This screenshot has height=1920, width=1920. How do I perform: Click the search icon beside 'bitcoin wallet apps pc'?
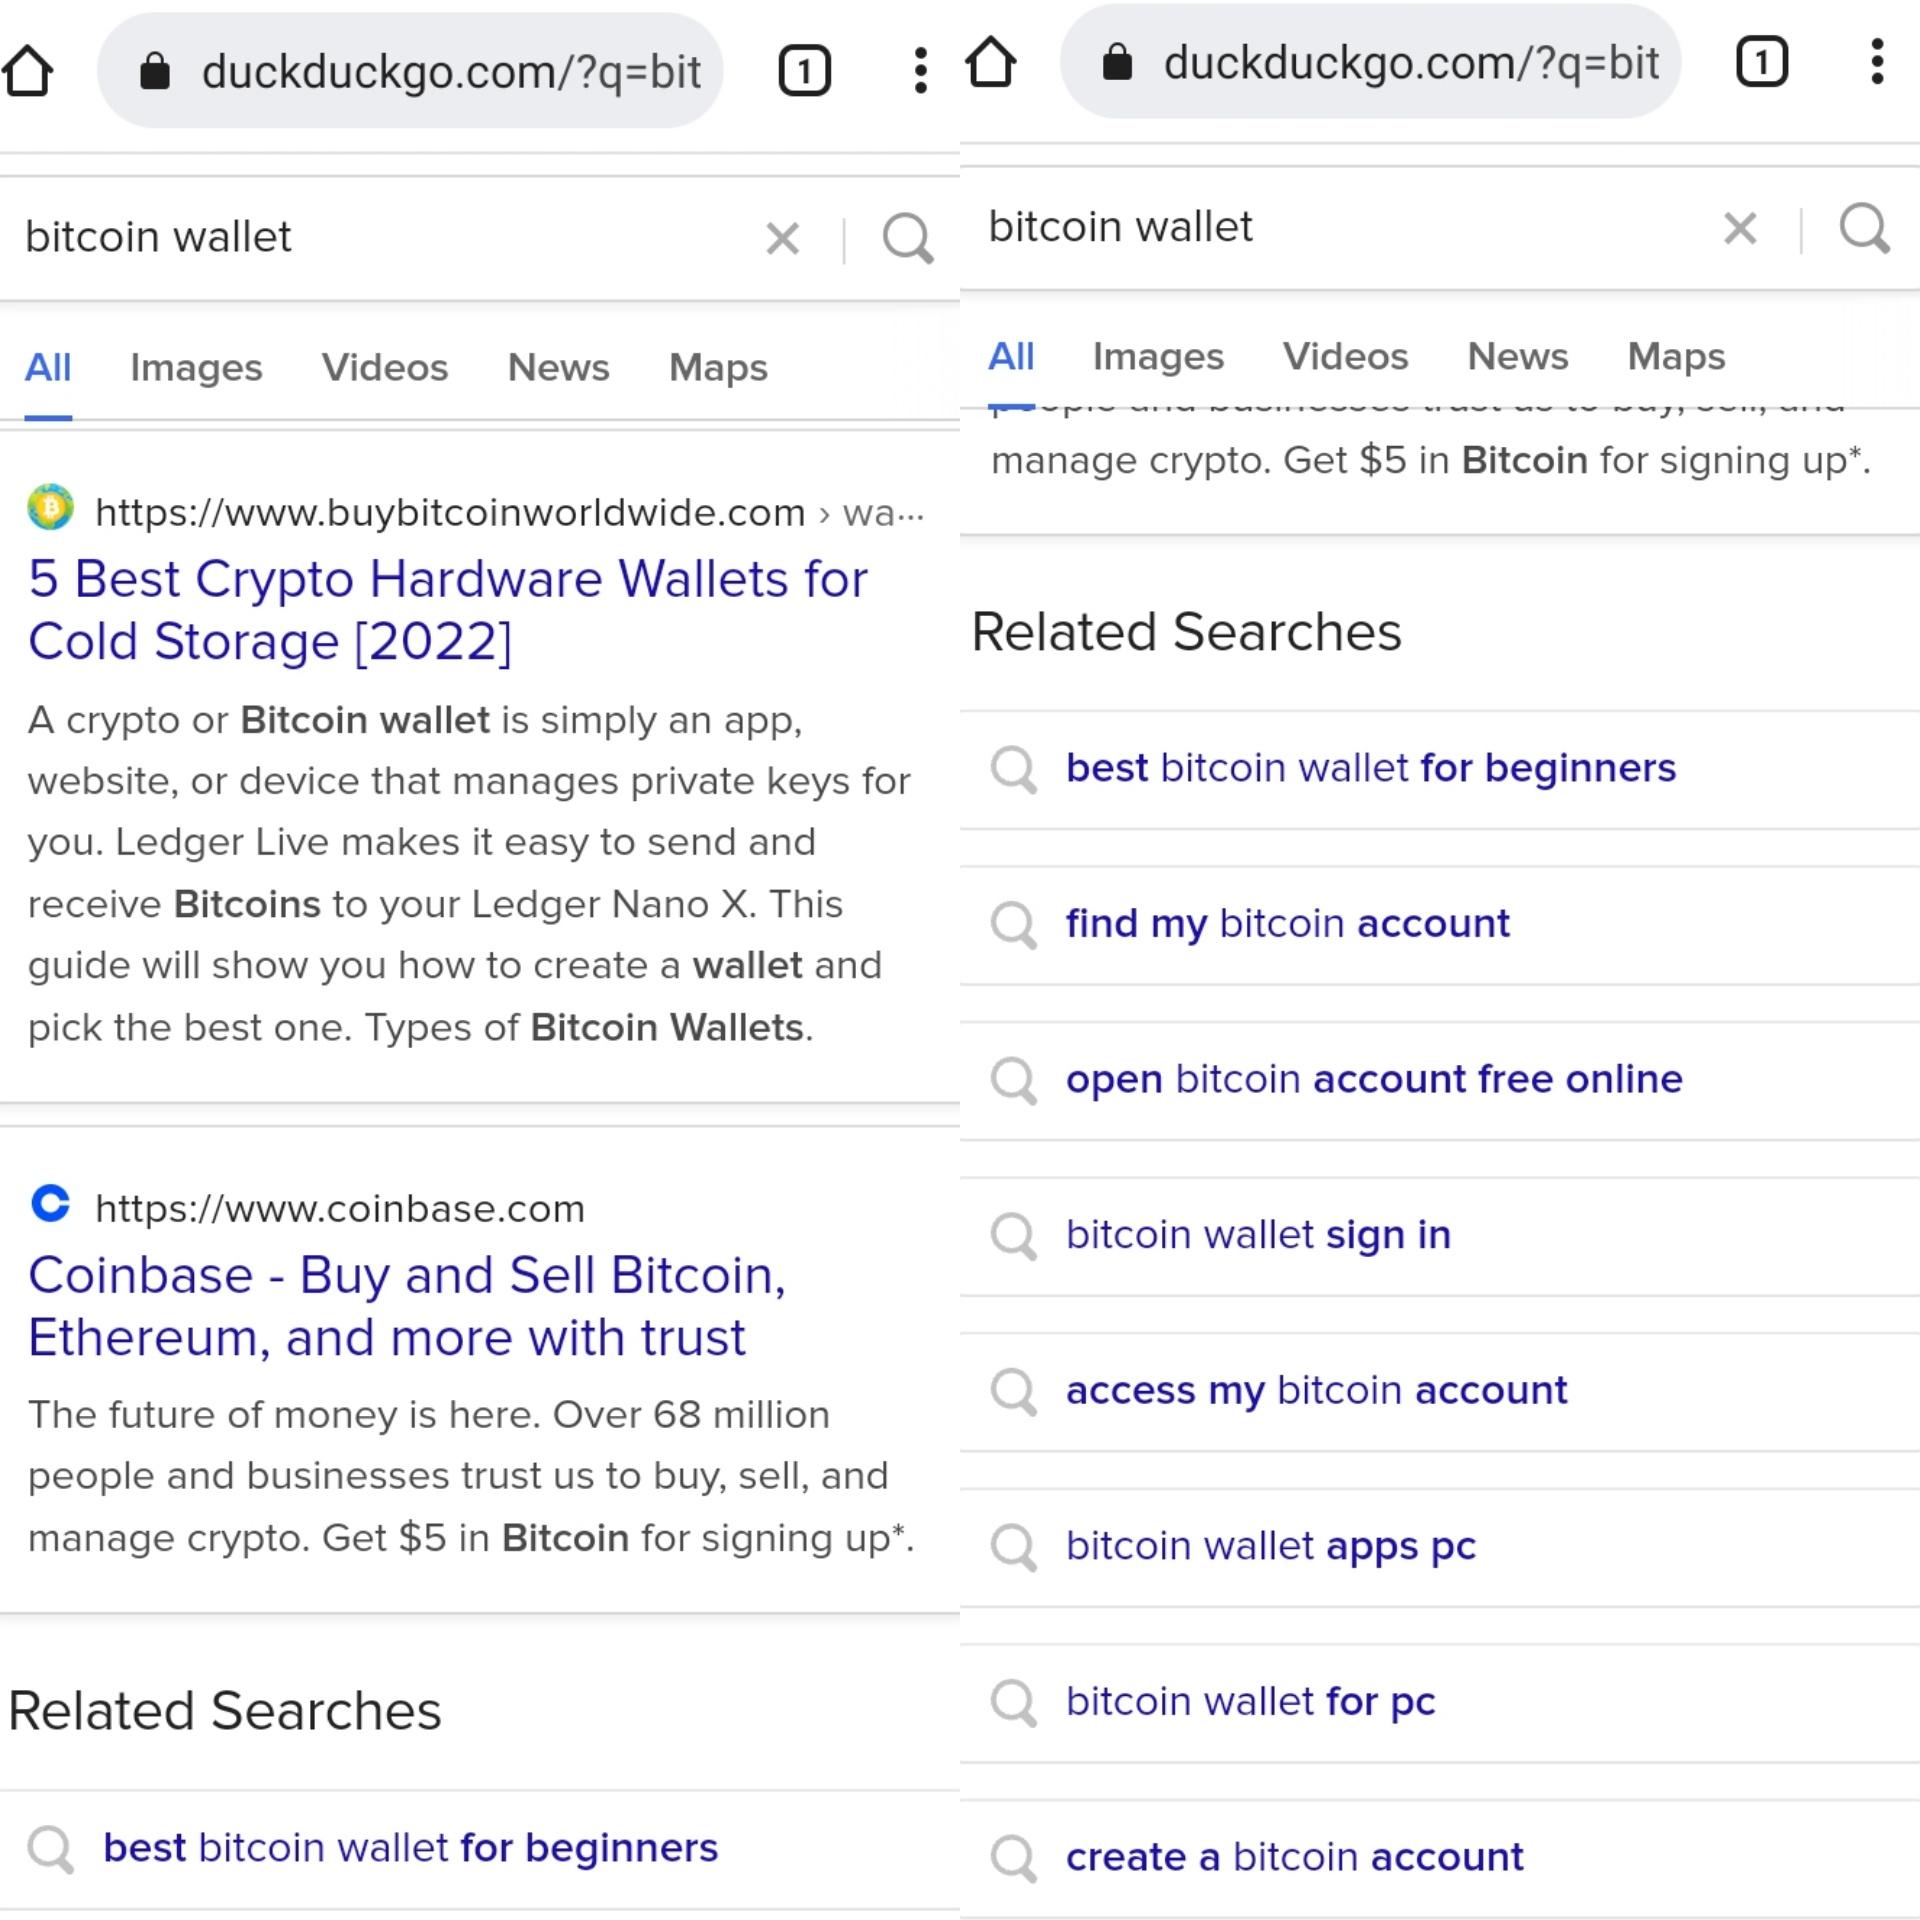[x=1014, y=1548]
